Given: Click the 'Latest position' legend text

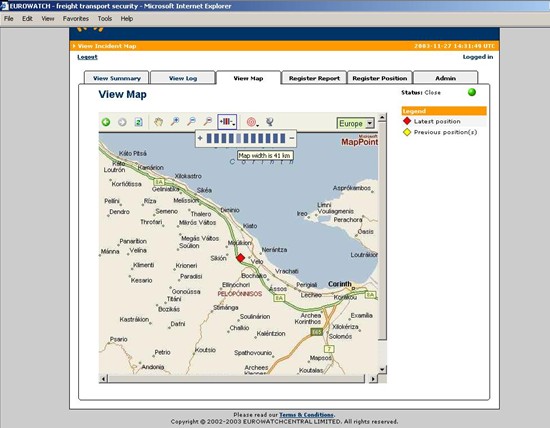Looking at the screenshot, I should [437, 121].
